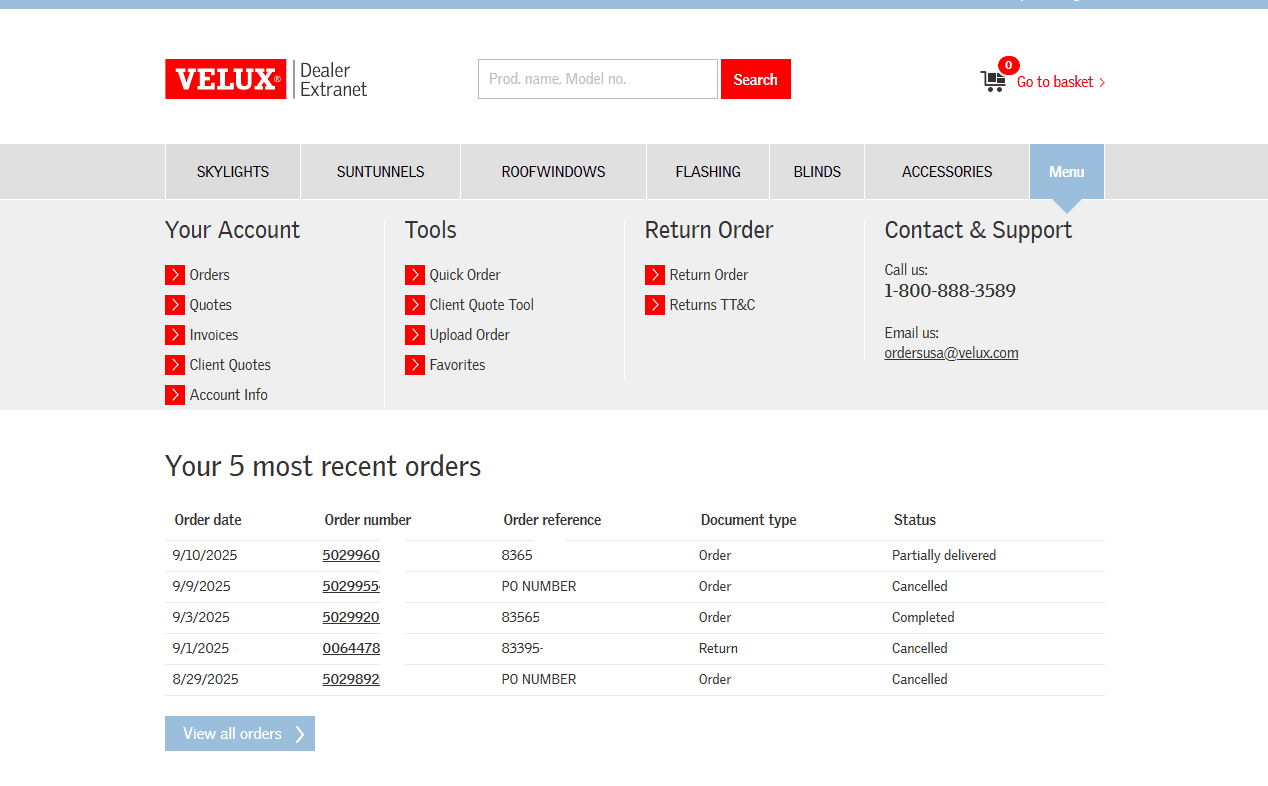The height and width of the screenshot is (786, 1268).
Task: Click the Document type column header
Action: pos(749,520)
